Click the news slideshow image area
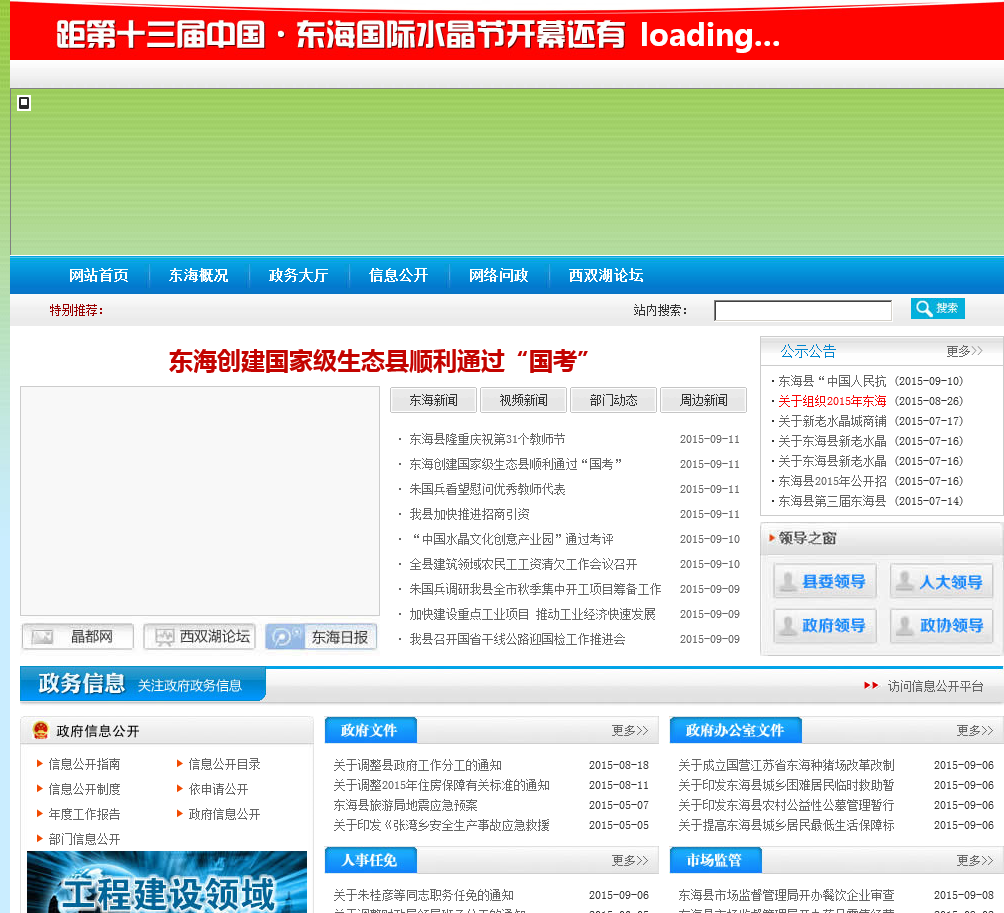The image size is (1004, 913). click(200, 501)
